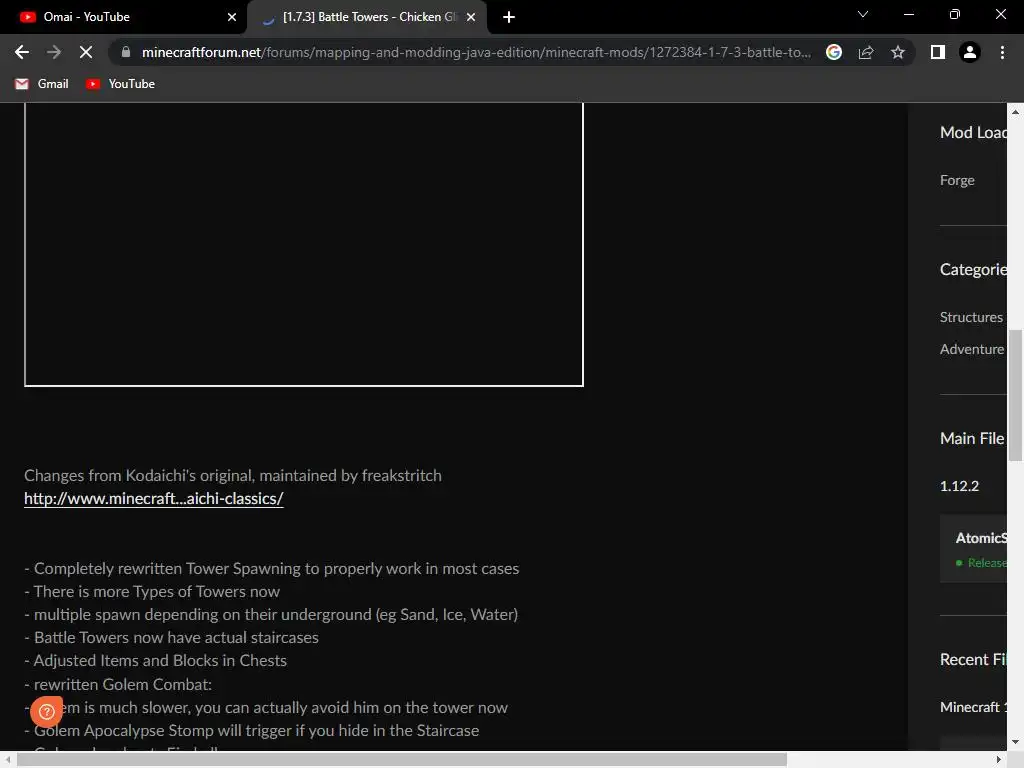
Task: Click the Forge mod loader link
Action: pyautogui.click(x=957, y=180)
